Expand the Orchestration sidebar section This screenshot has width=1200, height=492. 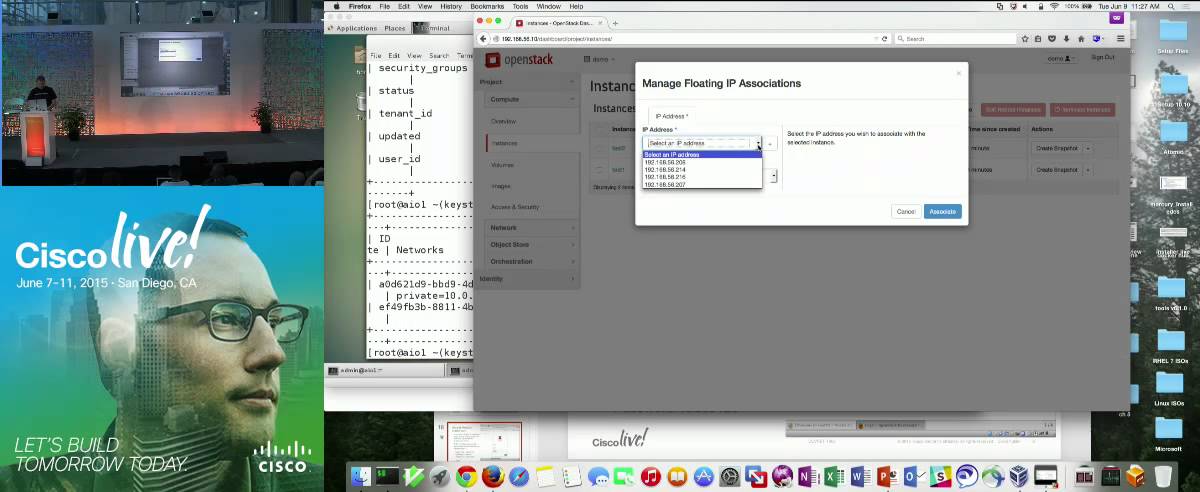(530, 261)
